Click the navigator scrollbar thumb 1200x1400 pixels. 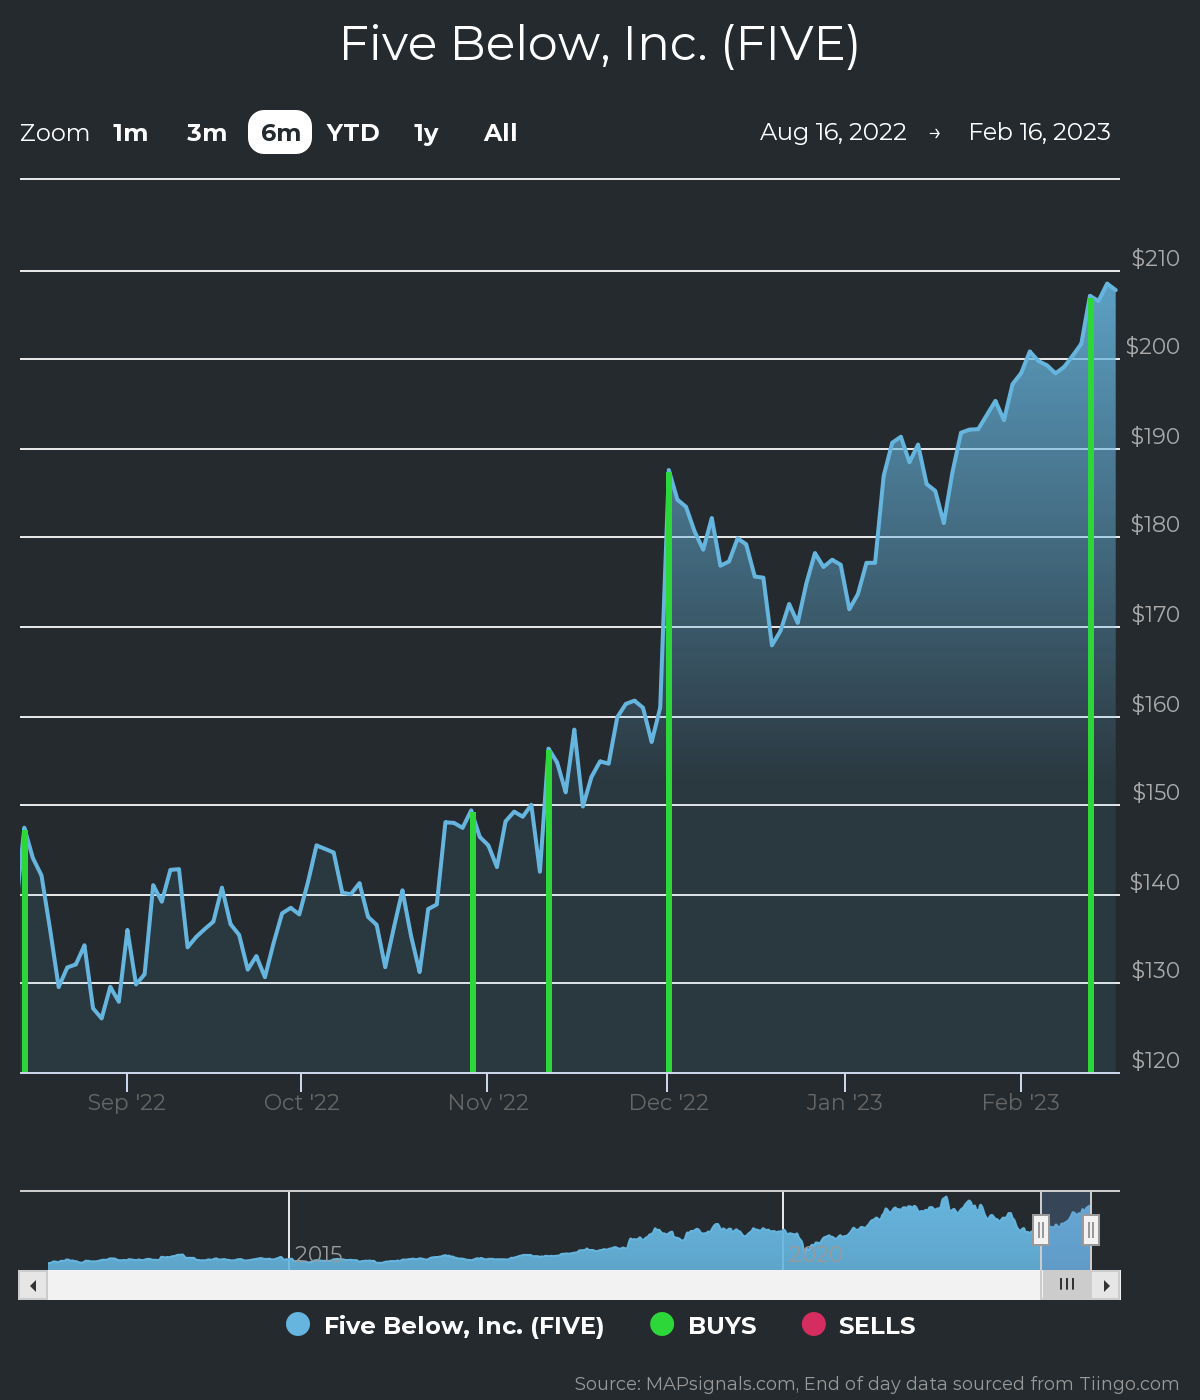(x=1067, y=1285)
